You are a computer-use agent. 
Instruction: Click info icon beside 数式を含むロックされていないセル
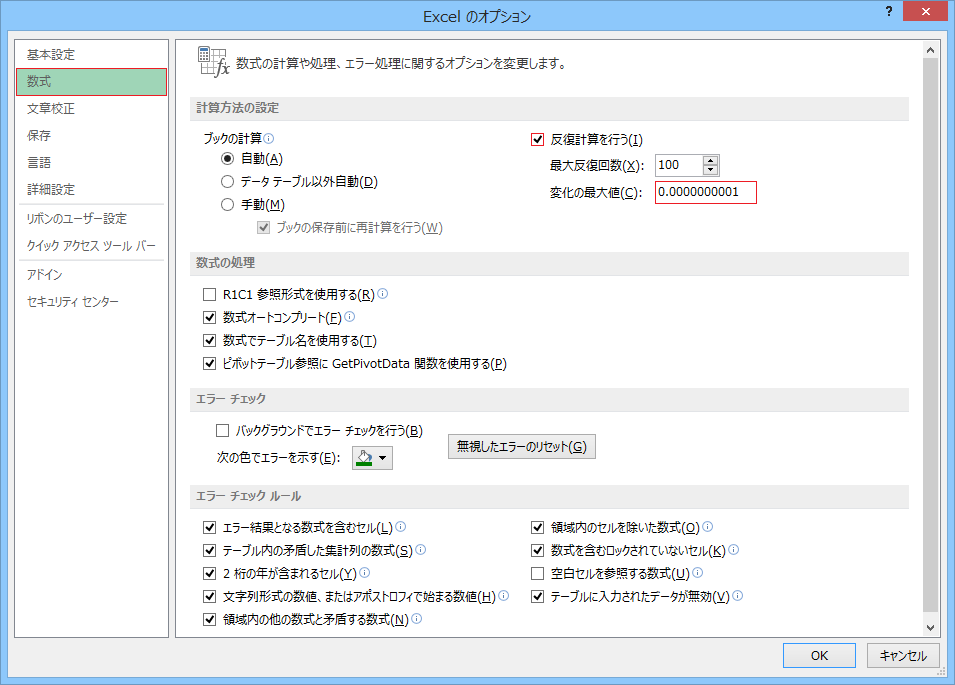pyautogui.click(x=734, y=550)
